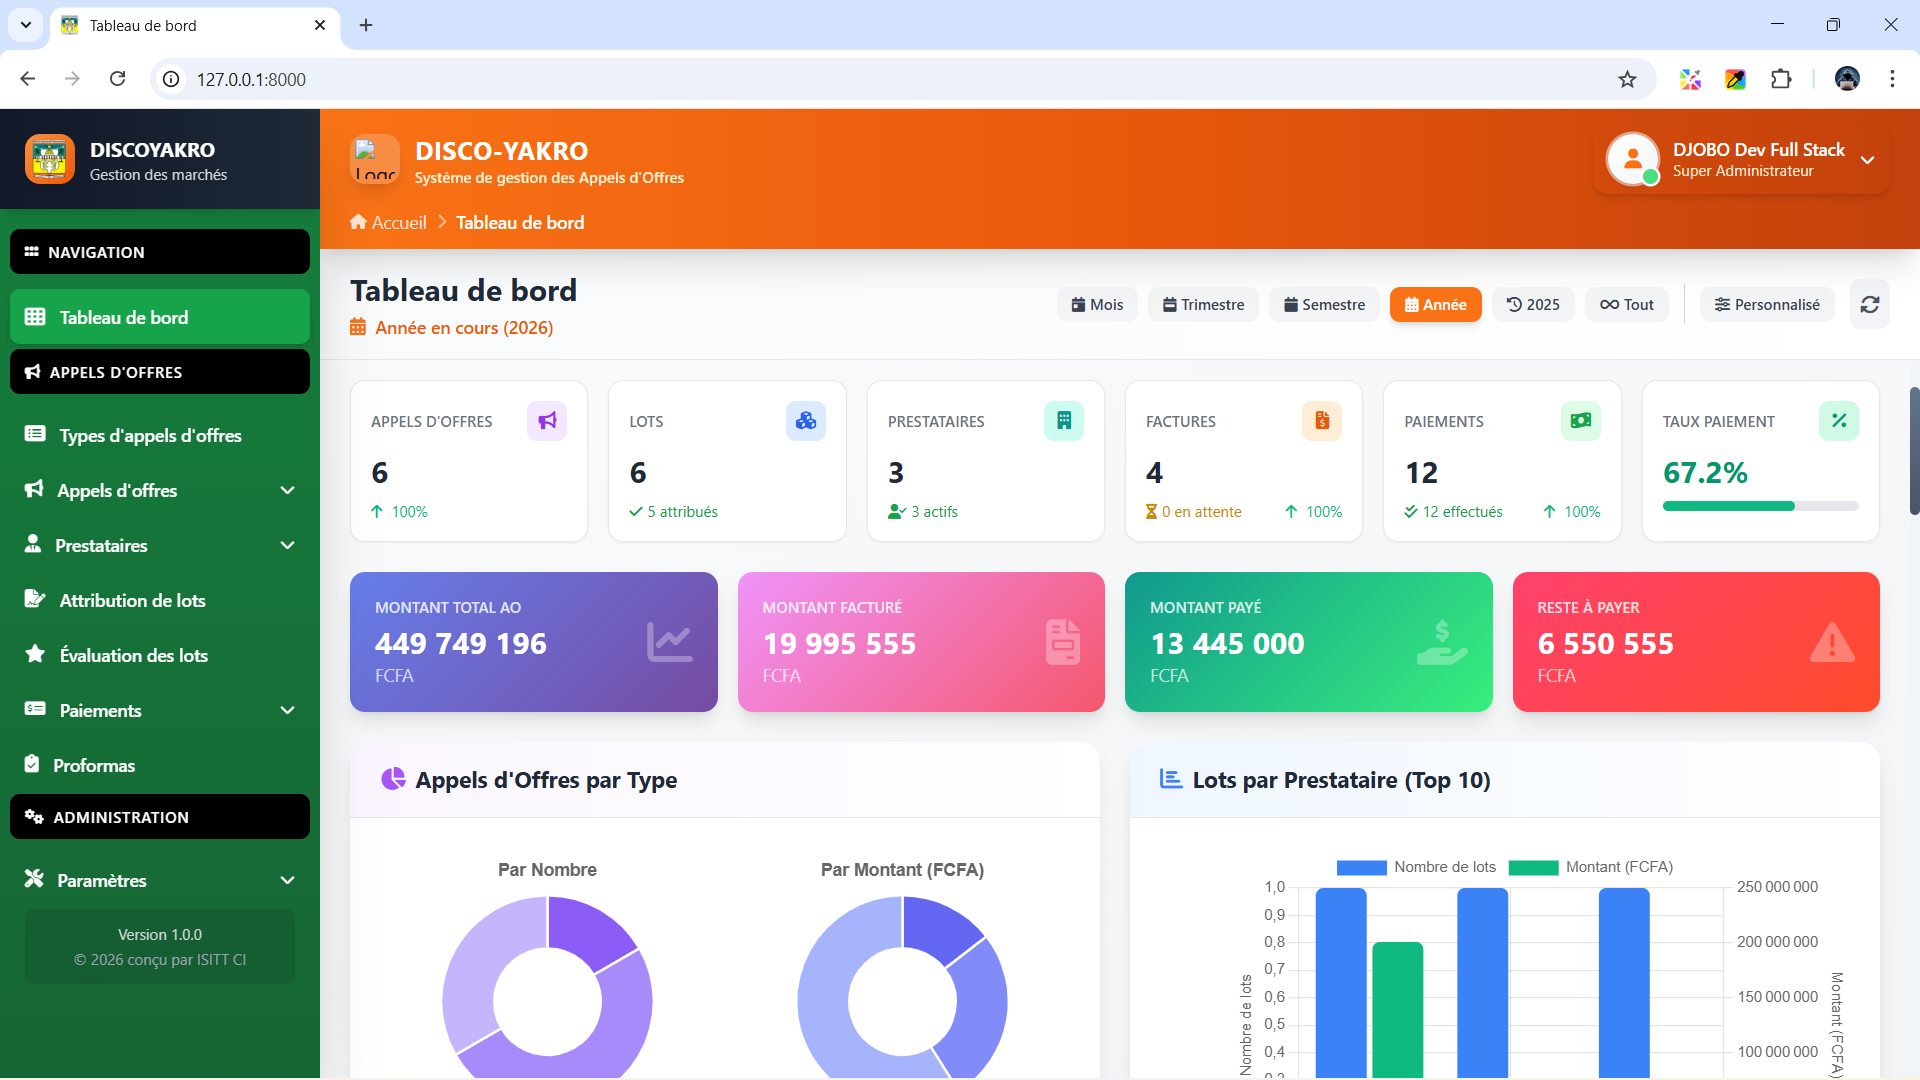Bookmark this page with the star icon
Screen dimensions: 1920x1080
(1628, 79)
